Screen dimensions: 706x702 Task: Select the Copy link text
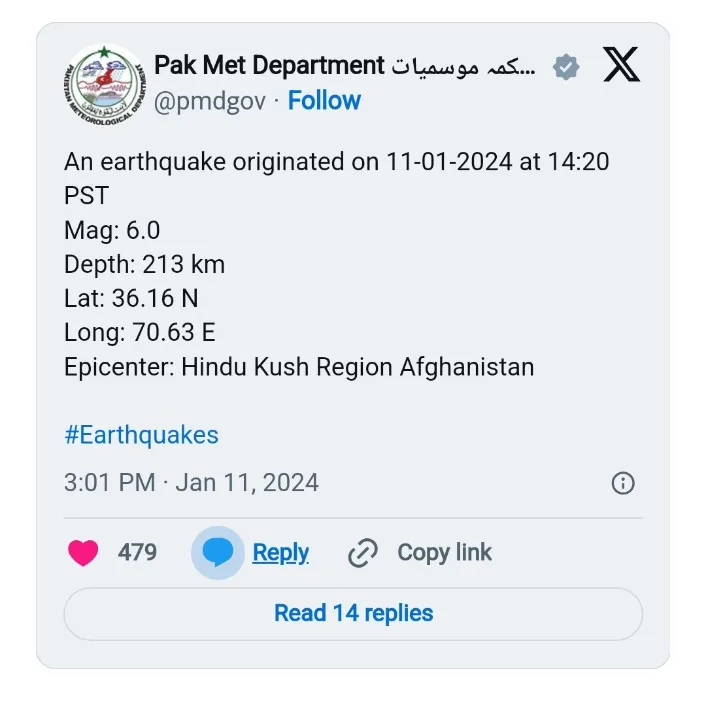(x=444, y=553)
